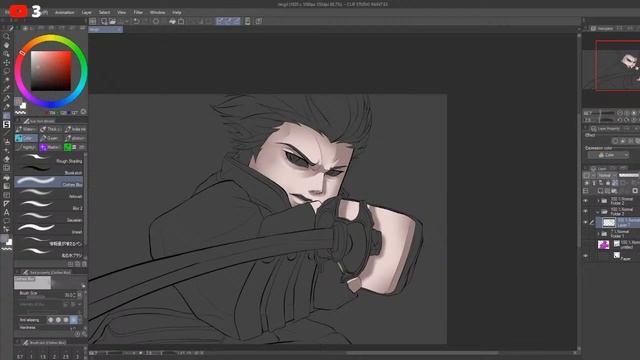This screenshot has height=360, width=640.
Task: Select the Zoom magnifier tool
Action: (x=7, y=36)
